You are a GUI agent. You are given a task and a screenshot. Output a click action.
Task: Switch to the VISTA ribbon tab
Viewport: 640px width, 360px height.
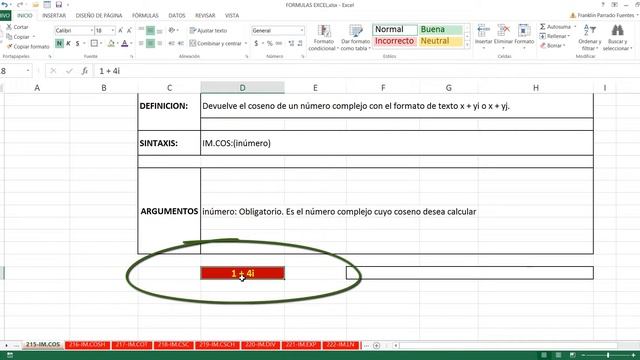tap(232, 16)
